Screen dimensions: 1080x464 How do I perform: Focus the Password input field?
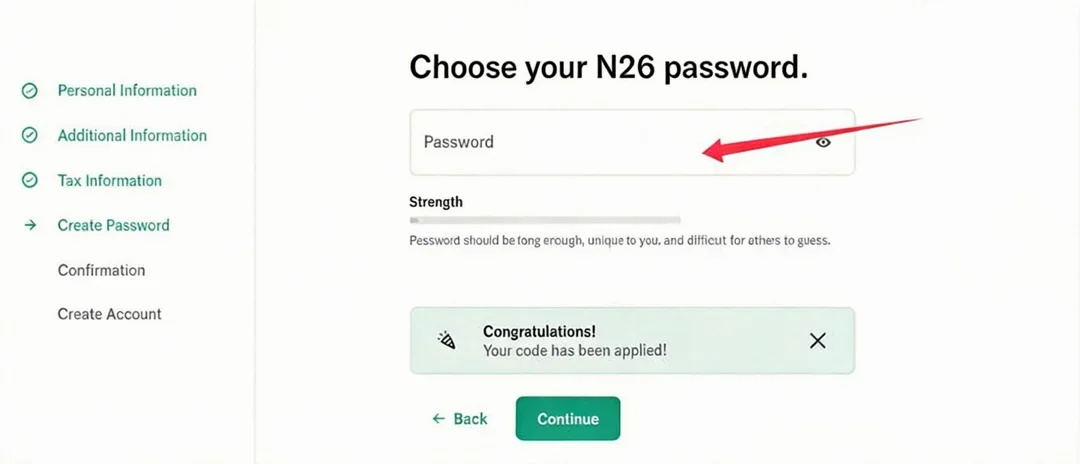[x=600, y=142]
